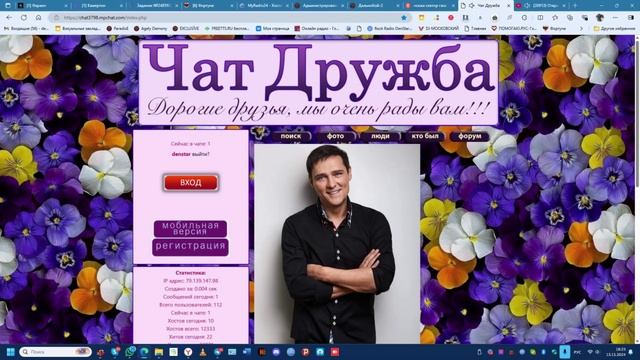Click the Сейчас в чате: 1 text at top
Screen dimensions: 640x360
click(191, 144)
